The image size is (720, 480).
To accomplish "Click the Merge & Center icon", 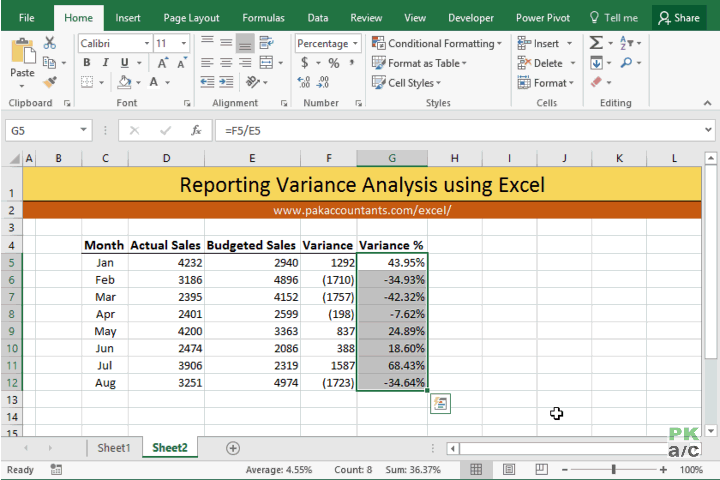I will 266,63.
